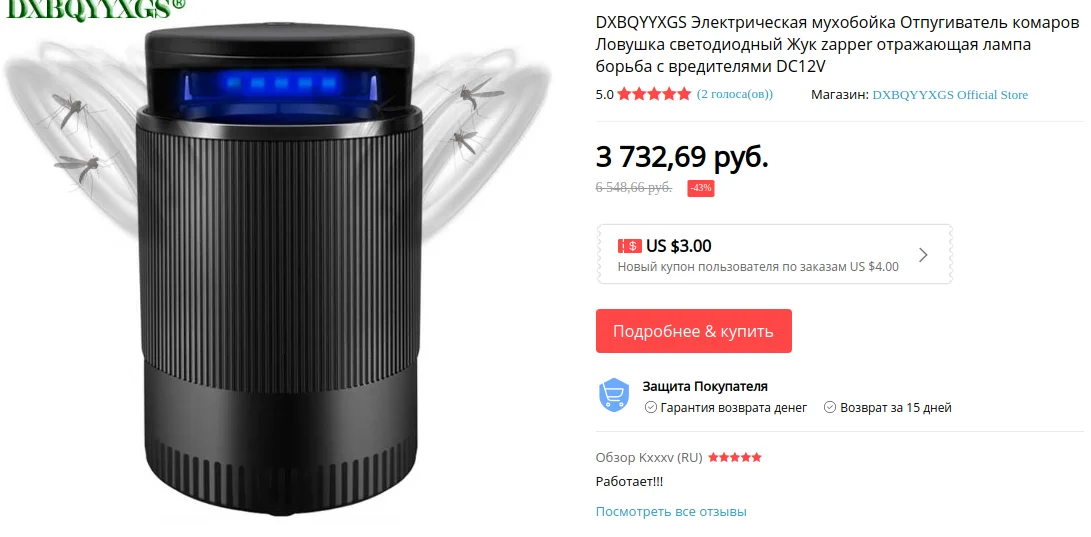This screenshot has height=537, width=1091.
Task: Click the Работает!!! review text
Action: pos(630,481)
